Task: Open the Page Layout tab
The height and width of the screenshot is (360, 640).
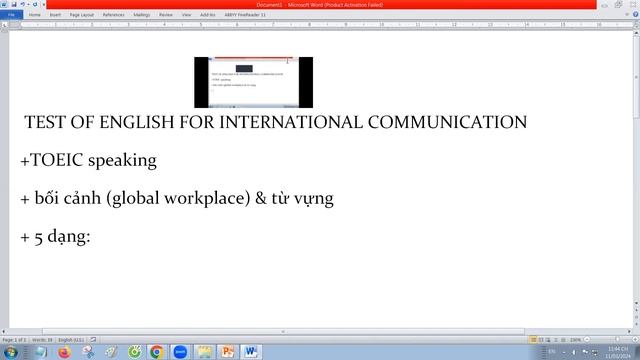Action: pos(82,15)
